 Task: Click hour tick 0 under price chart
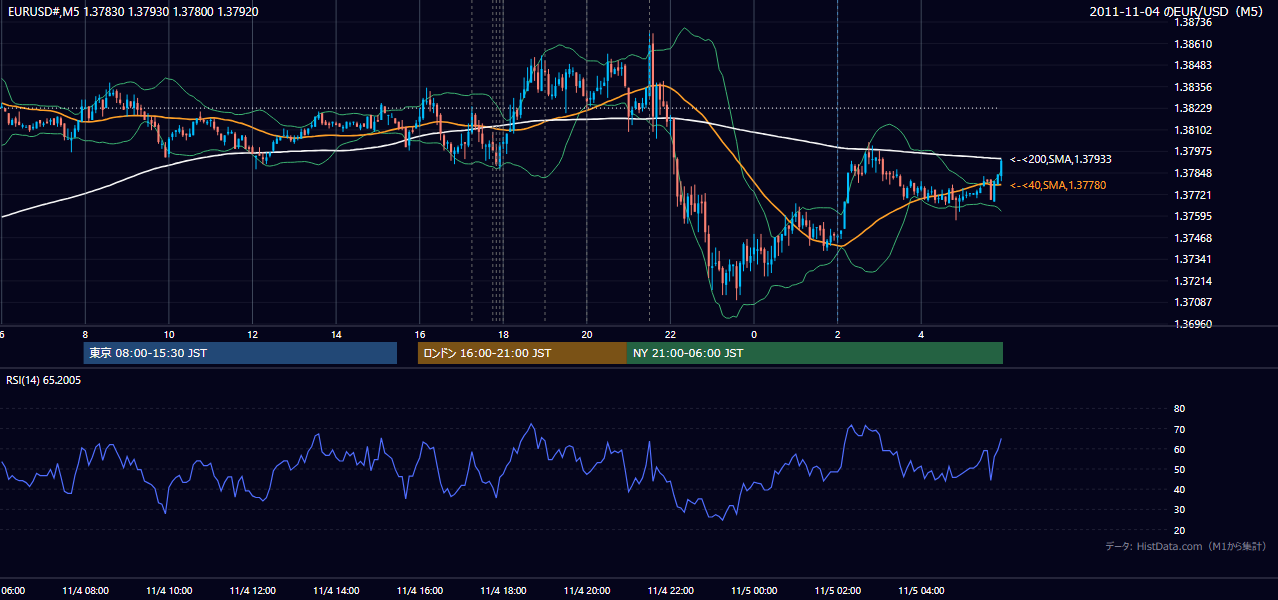[754, 334]
